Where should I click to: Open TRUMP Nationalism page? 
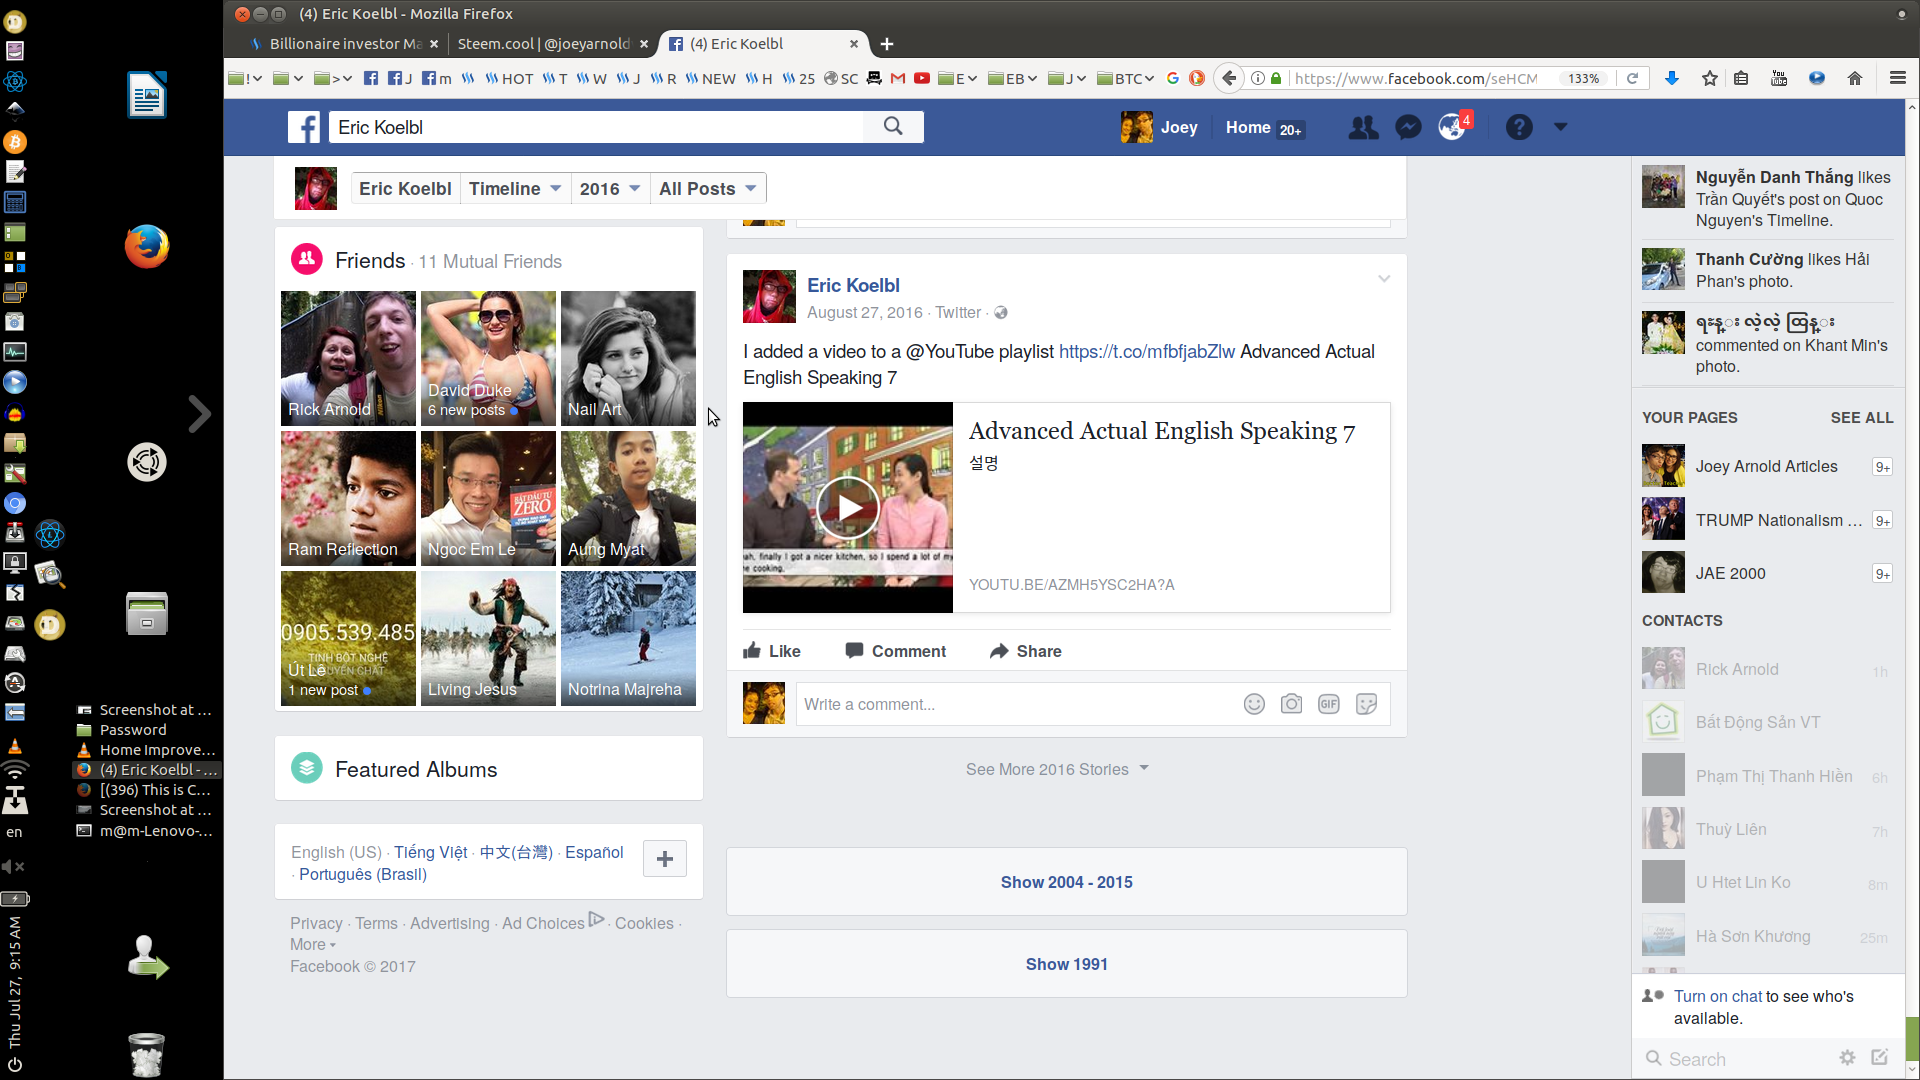pyautogui.click(x=1767, y=520)
